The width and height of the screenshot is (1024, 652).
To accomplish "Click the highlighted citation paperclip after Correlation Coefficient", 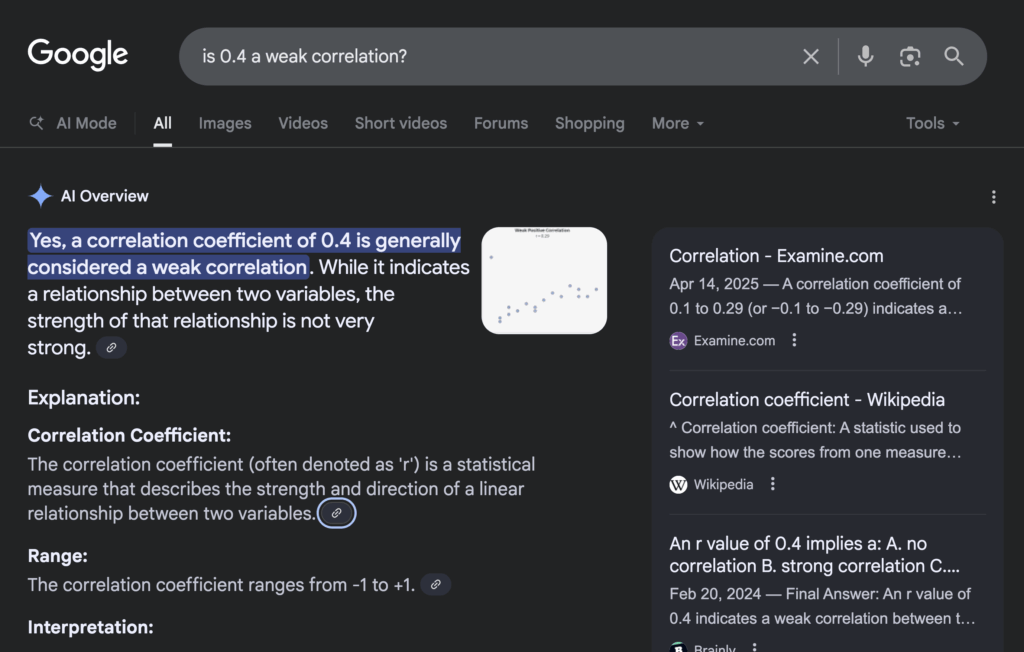I will coord(337,512).
